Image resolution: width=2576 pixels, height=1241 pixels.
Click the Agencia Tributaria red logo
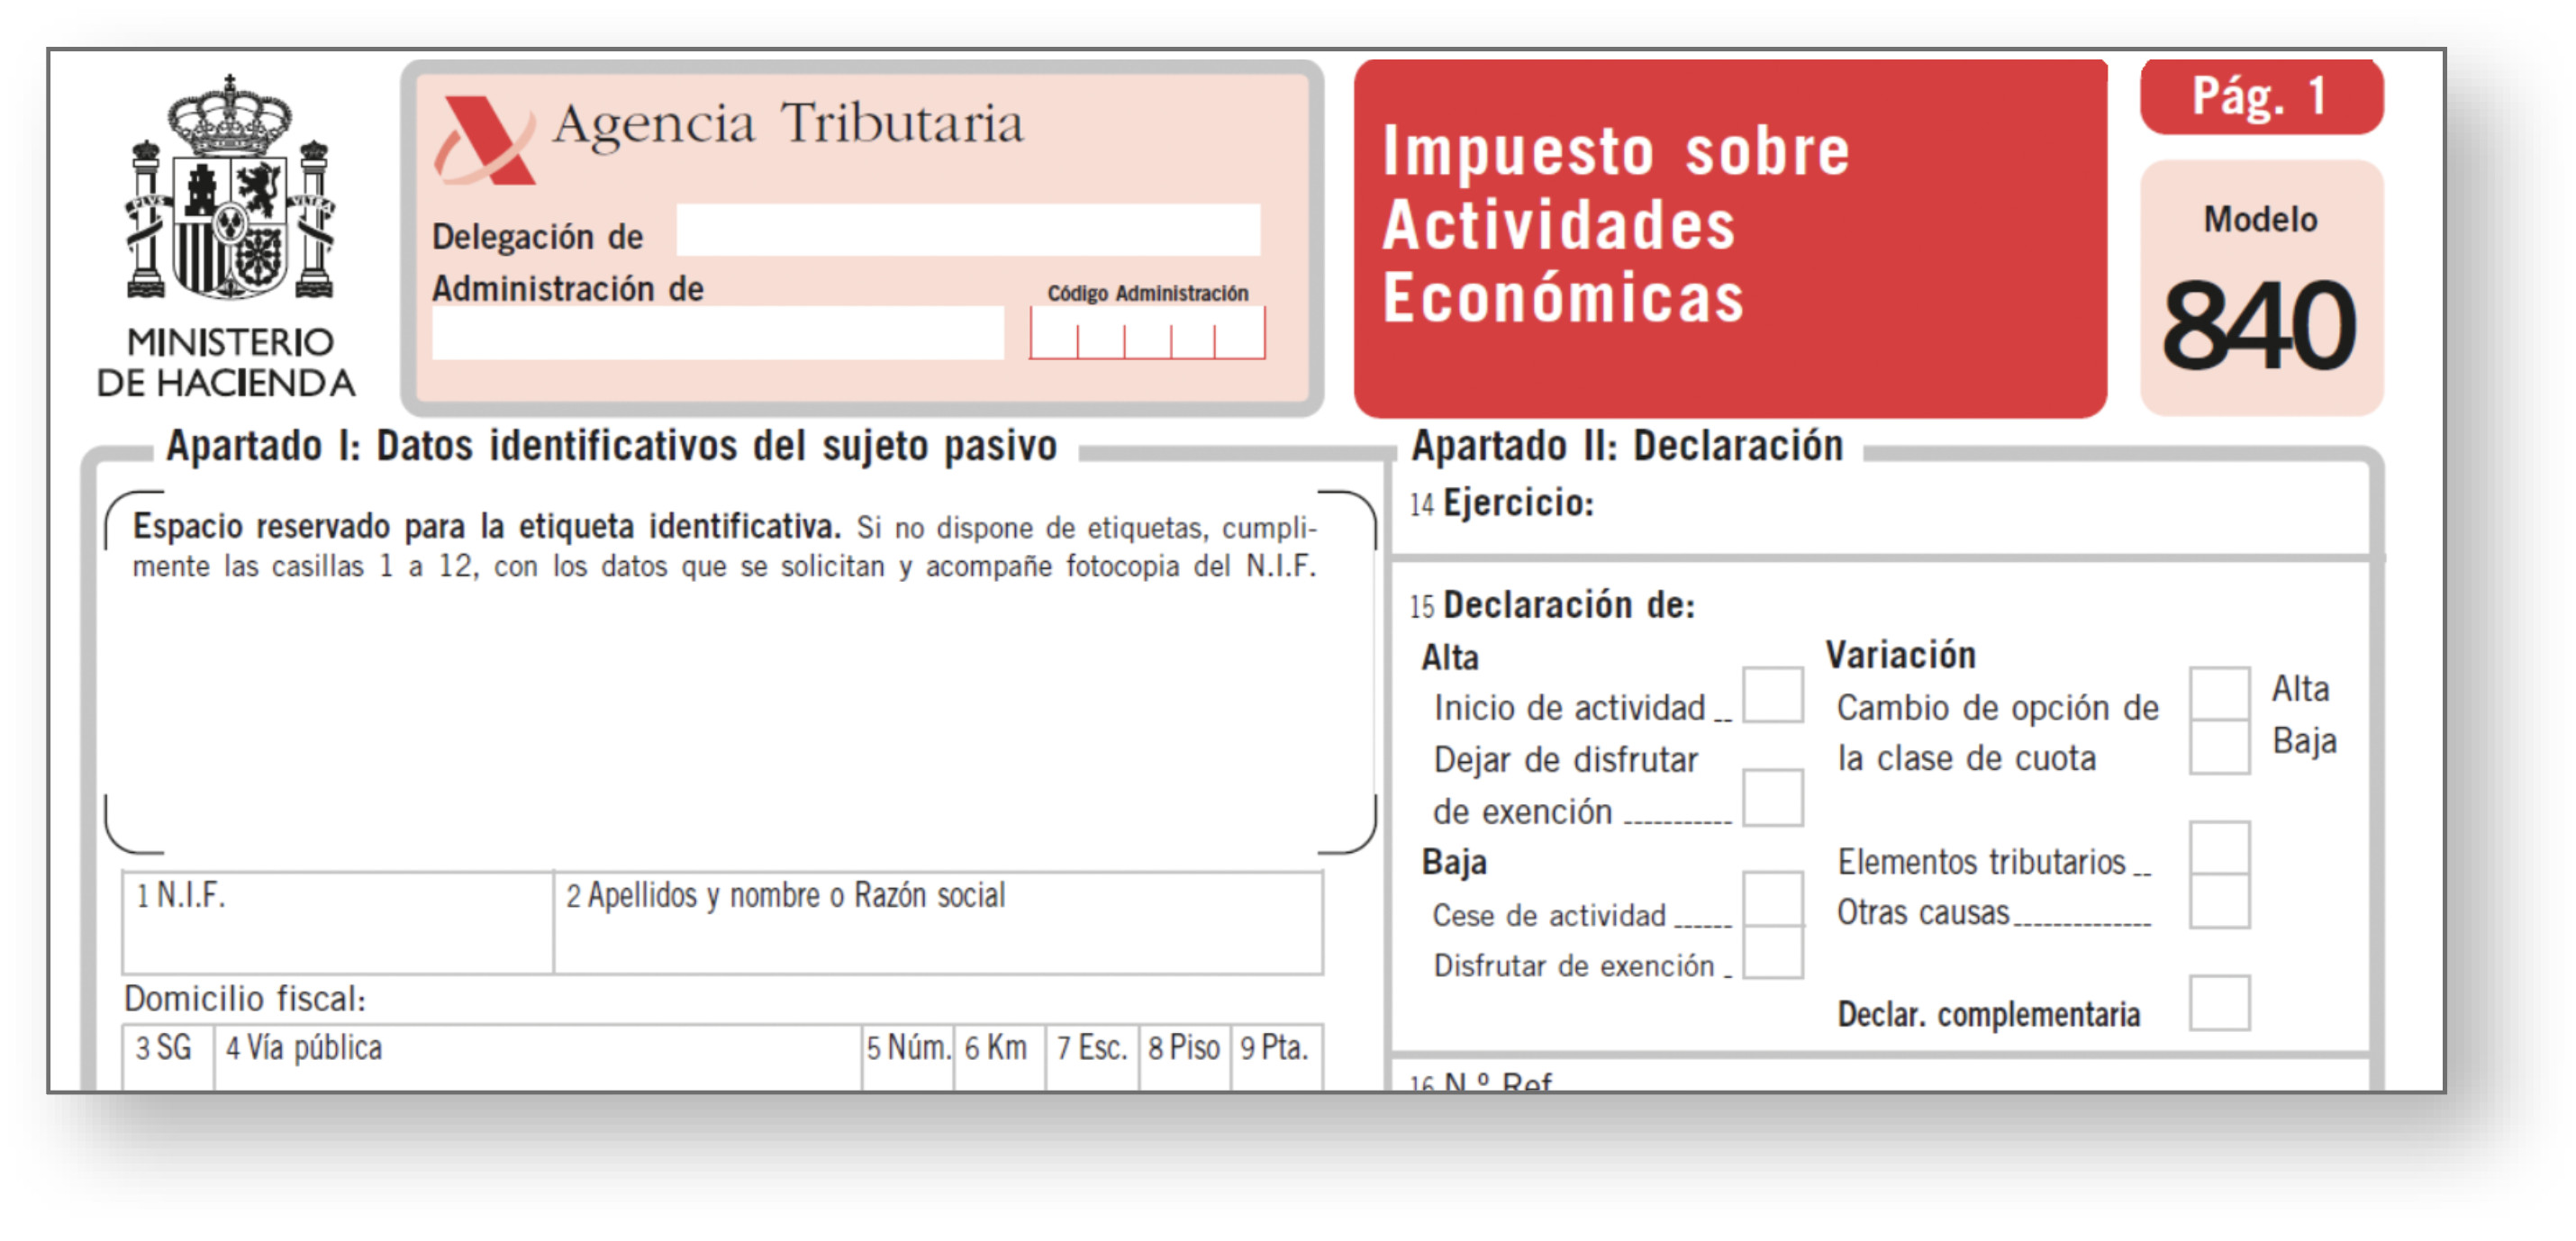point(483,140)
